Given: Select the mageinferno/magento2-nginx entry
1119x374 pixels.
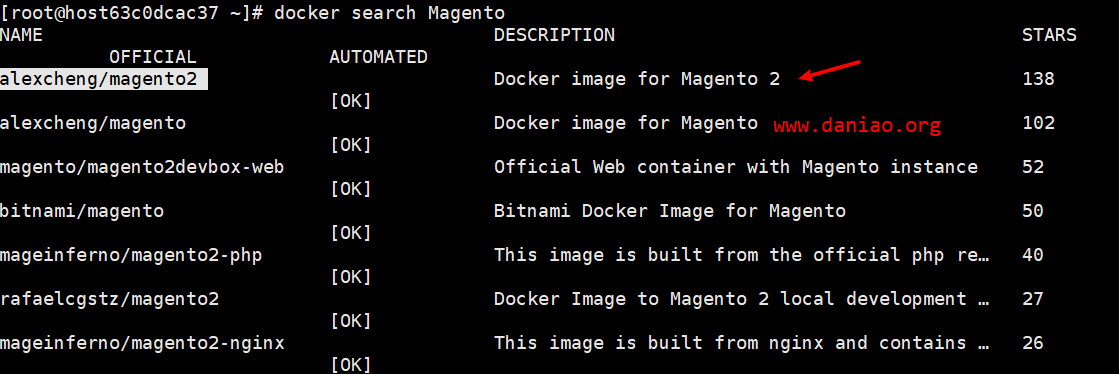Looking at the screenshot, I should [142, 344].
